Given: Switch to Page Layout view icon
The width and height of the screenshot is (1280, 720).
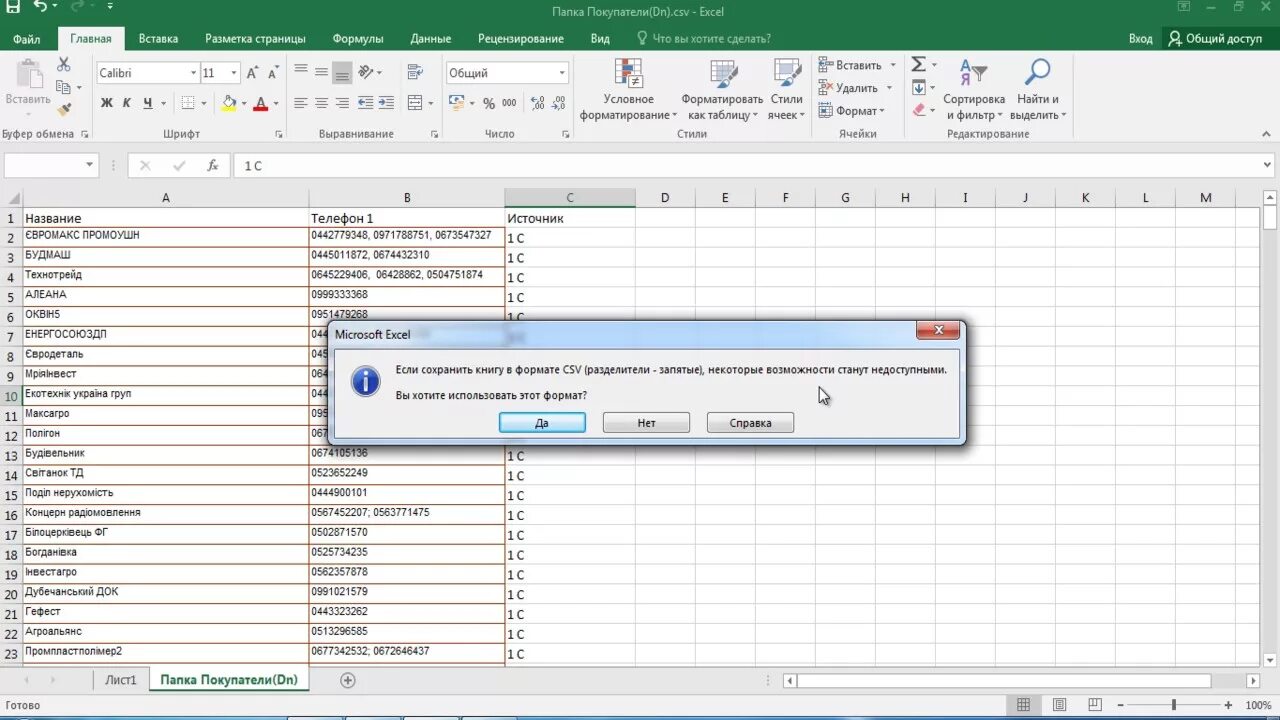Looking at the screenshot, I should click(x=1059, y=705).
